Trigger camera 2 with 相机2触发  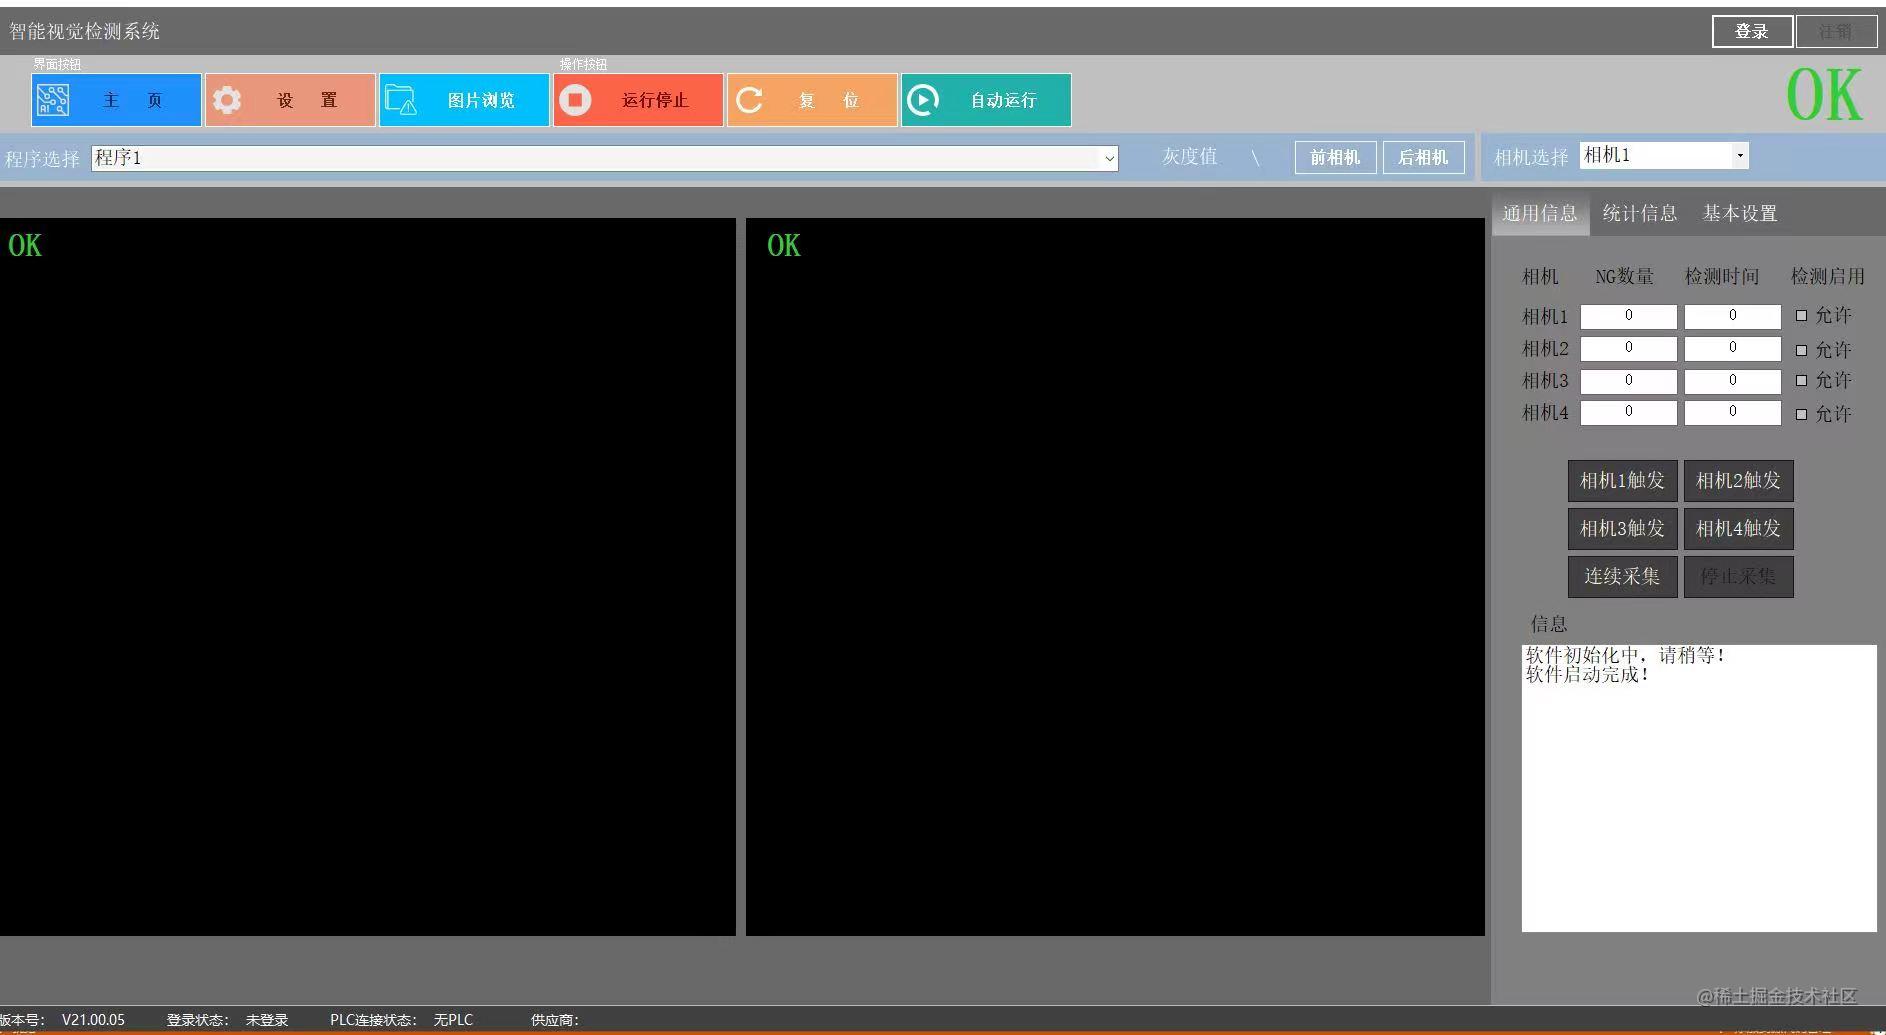pos(1739,481)
